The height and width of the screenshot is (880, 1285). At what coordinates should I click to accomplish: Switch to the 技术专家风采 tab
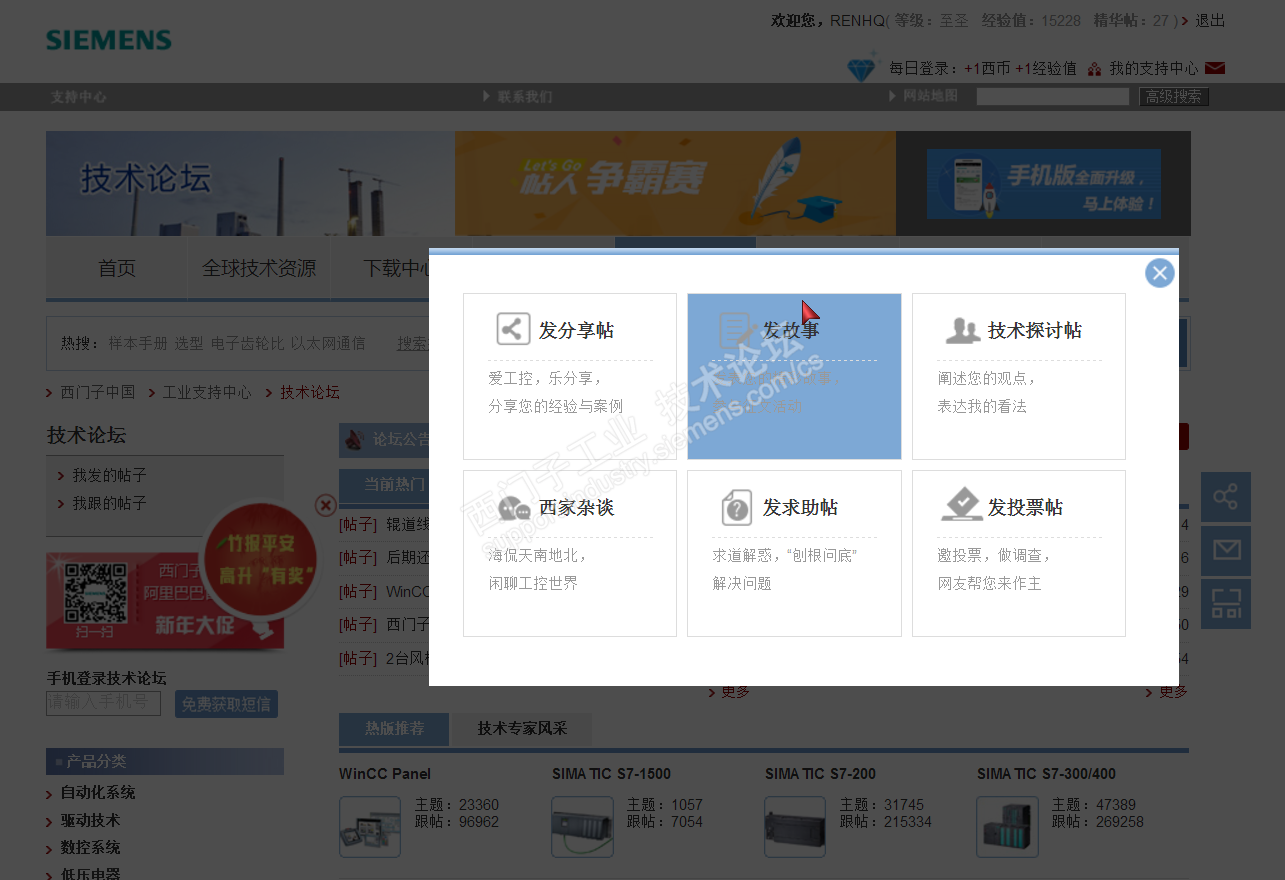(522, 729)
